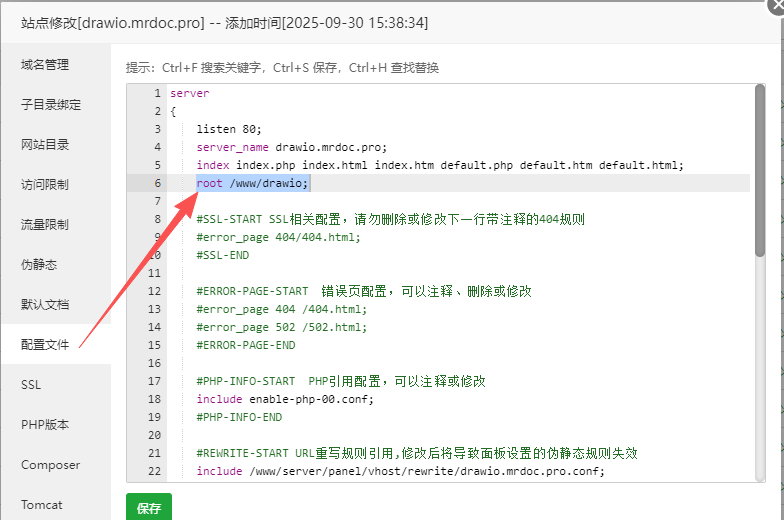Click the server_name drawio.mrdoc.pro line
Viewport: 784px width, 520px height.
291,147
